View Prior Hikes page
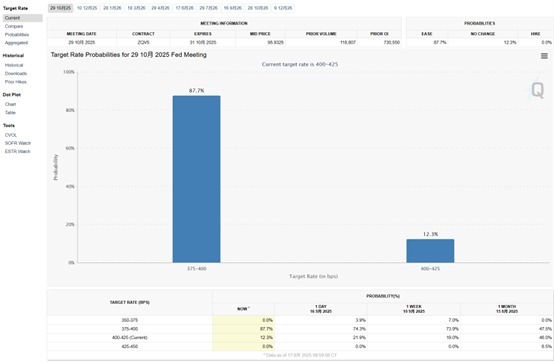554x363 pixels. pos(16,82)
